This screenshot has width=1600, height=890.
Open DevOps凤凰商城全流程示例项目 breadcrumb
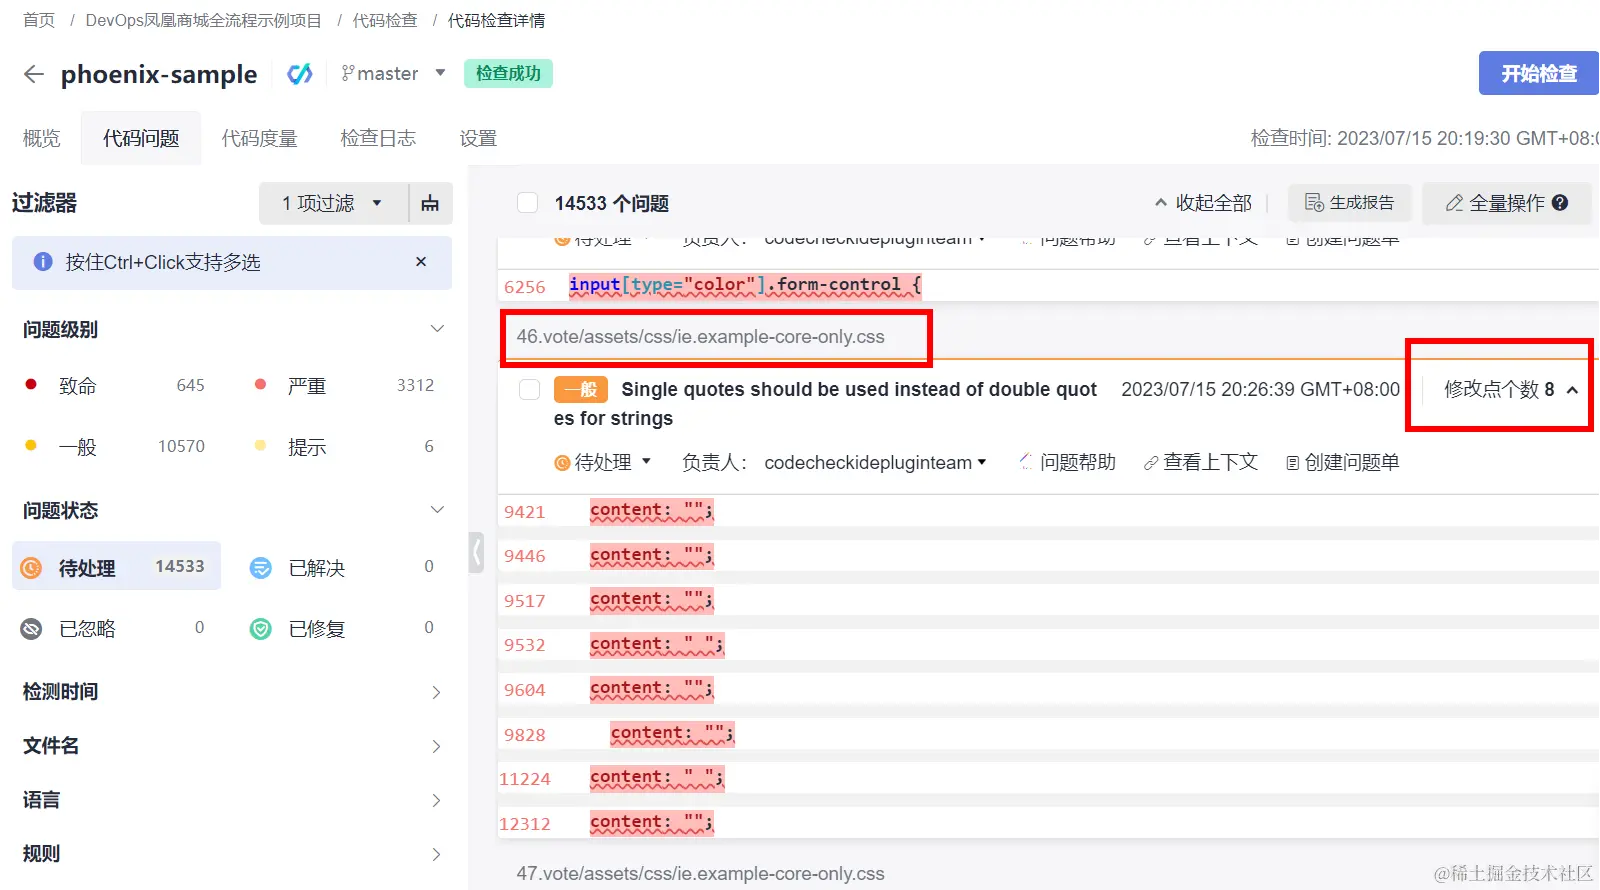click(x=204, y=20)
